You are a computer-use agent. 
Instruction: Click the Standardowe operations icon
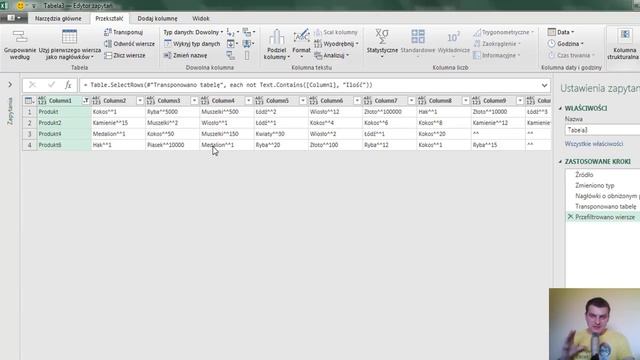[418, 37]
